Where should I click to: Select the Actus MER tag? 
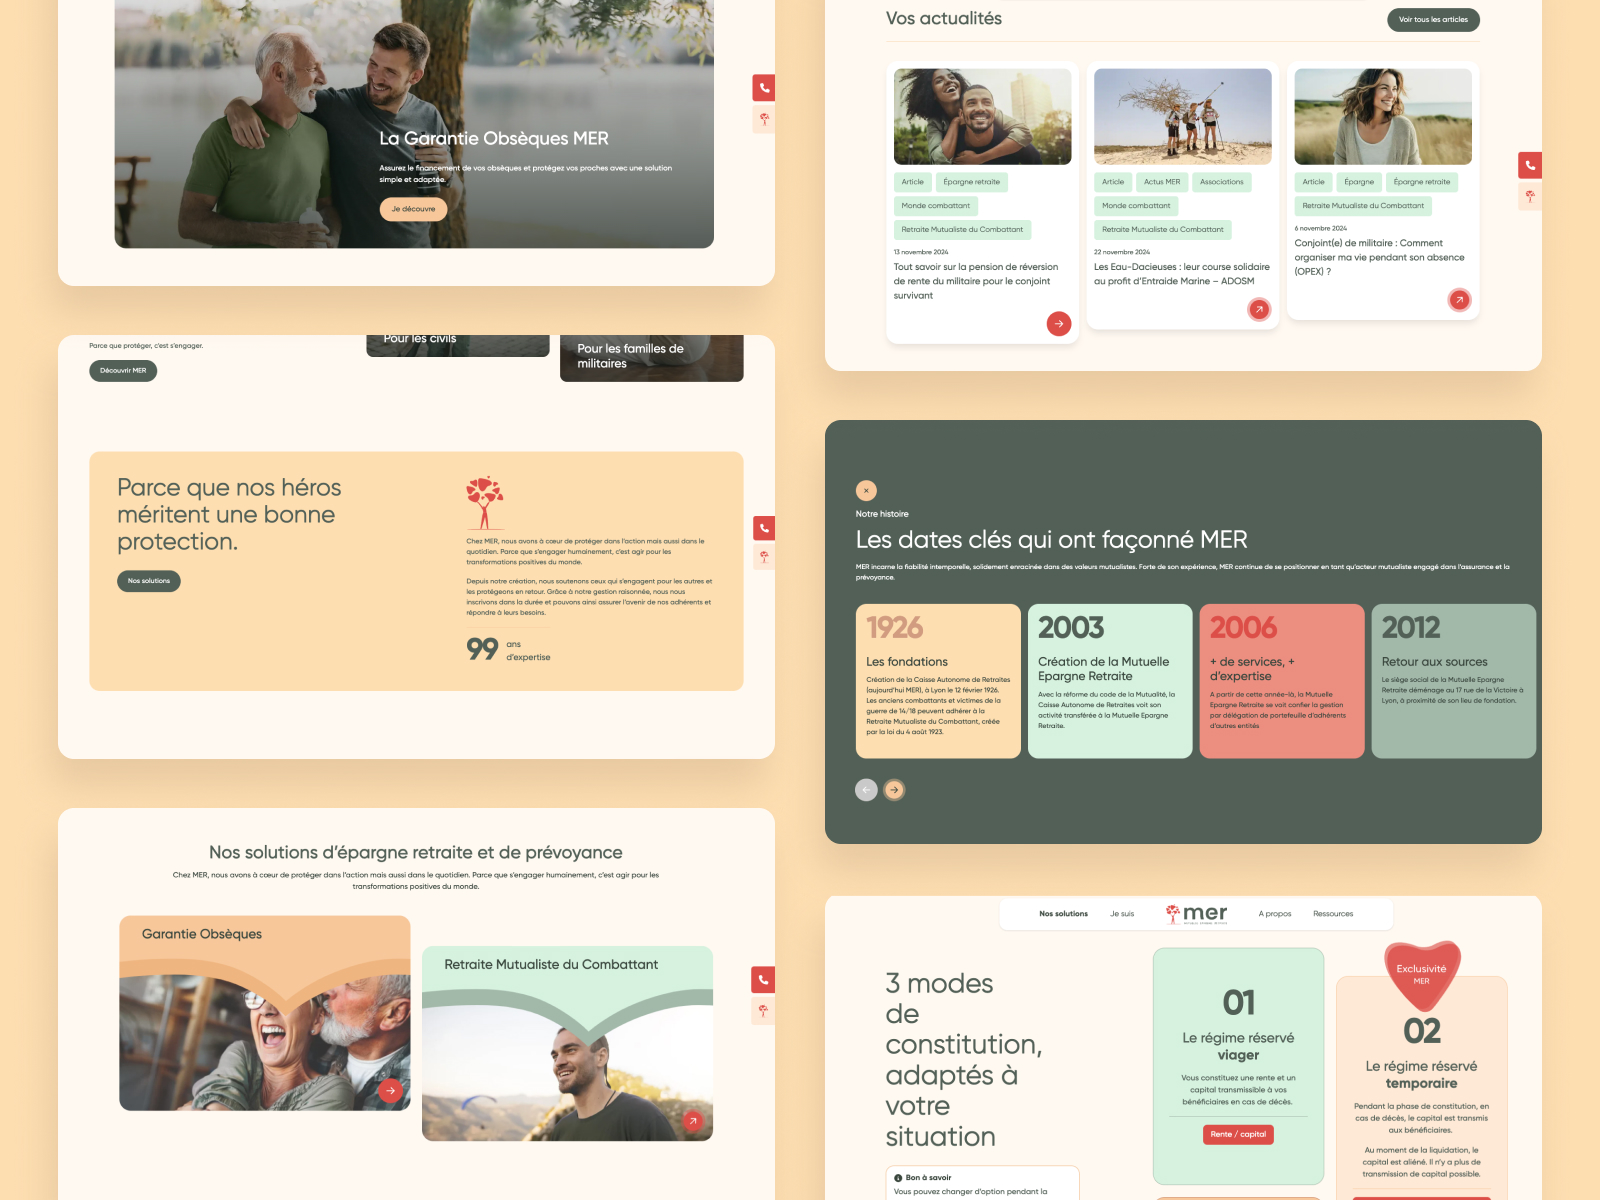[x=1162, y=182]
